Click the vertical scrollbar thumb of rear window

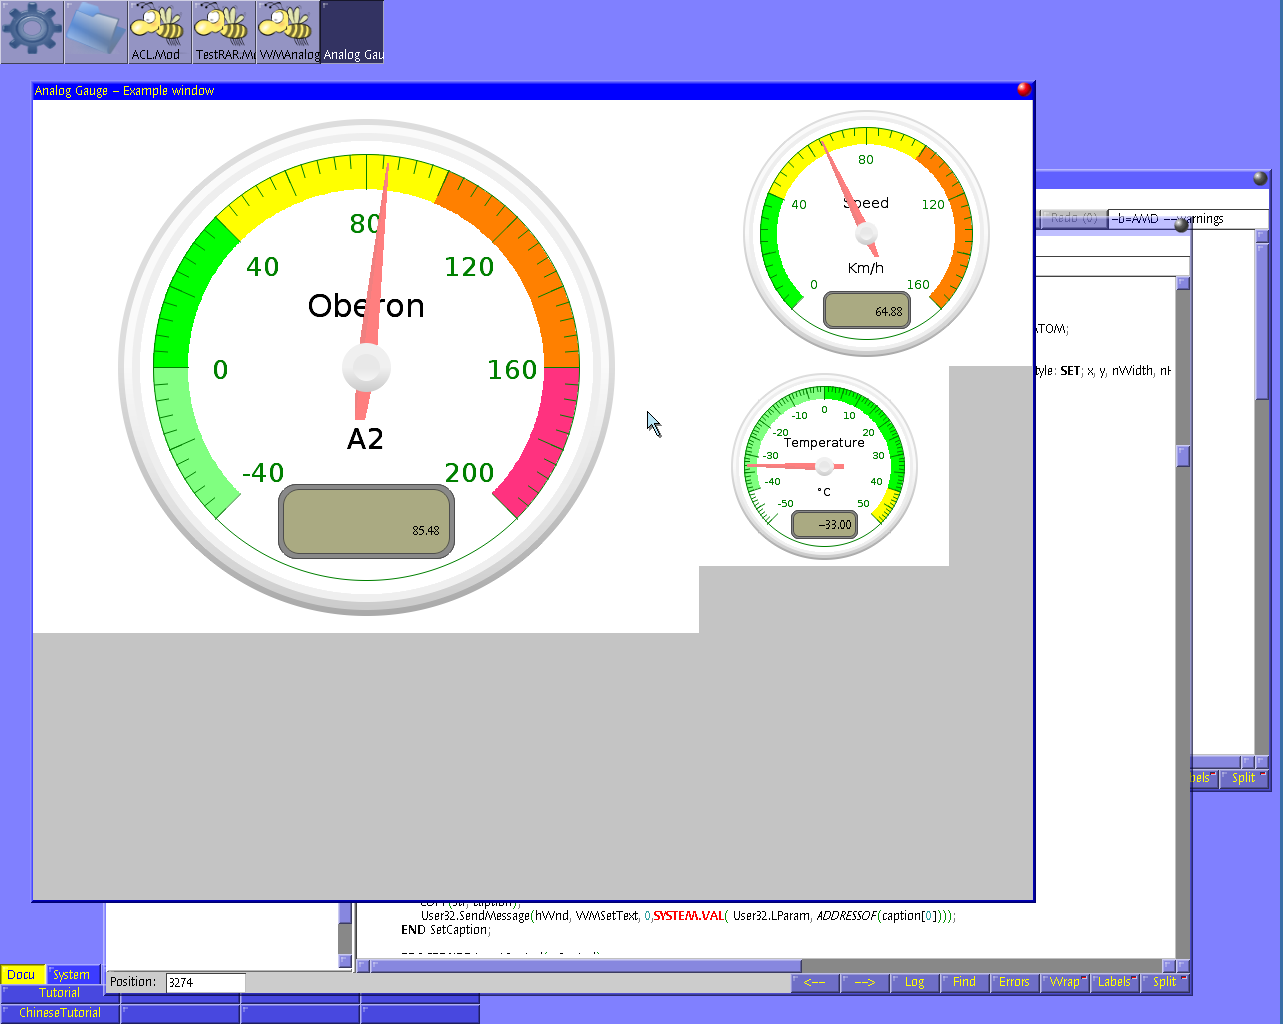tap(1262, 320)
